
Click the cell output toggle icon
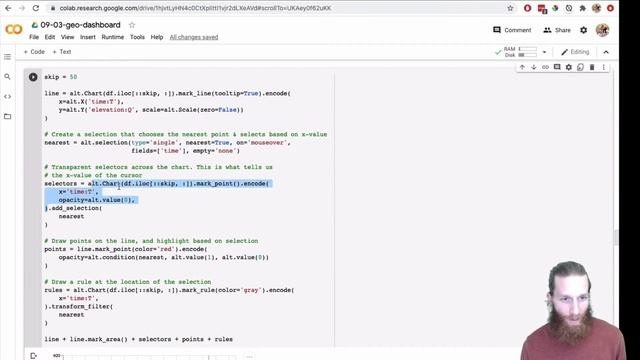click(33, 356)
